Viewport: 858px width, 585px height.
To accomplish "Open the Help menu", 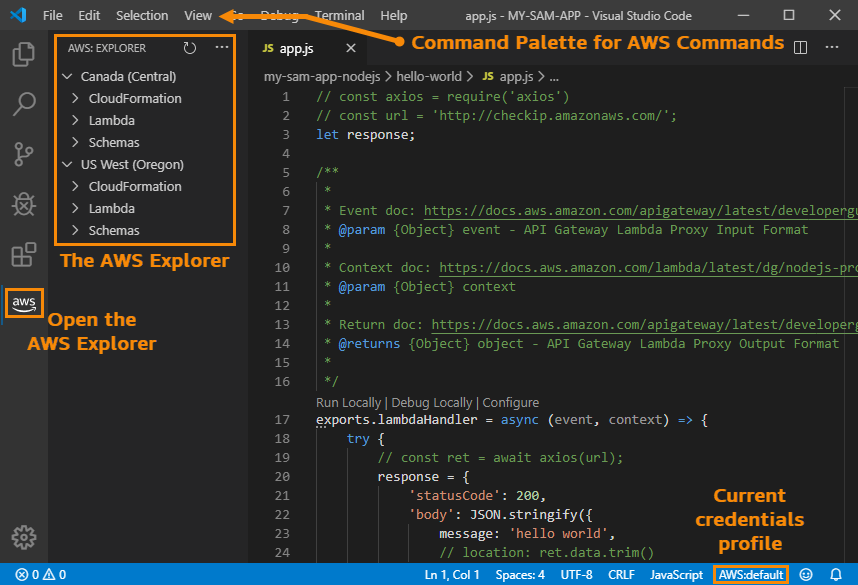I will (x=393, y=15).
